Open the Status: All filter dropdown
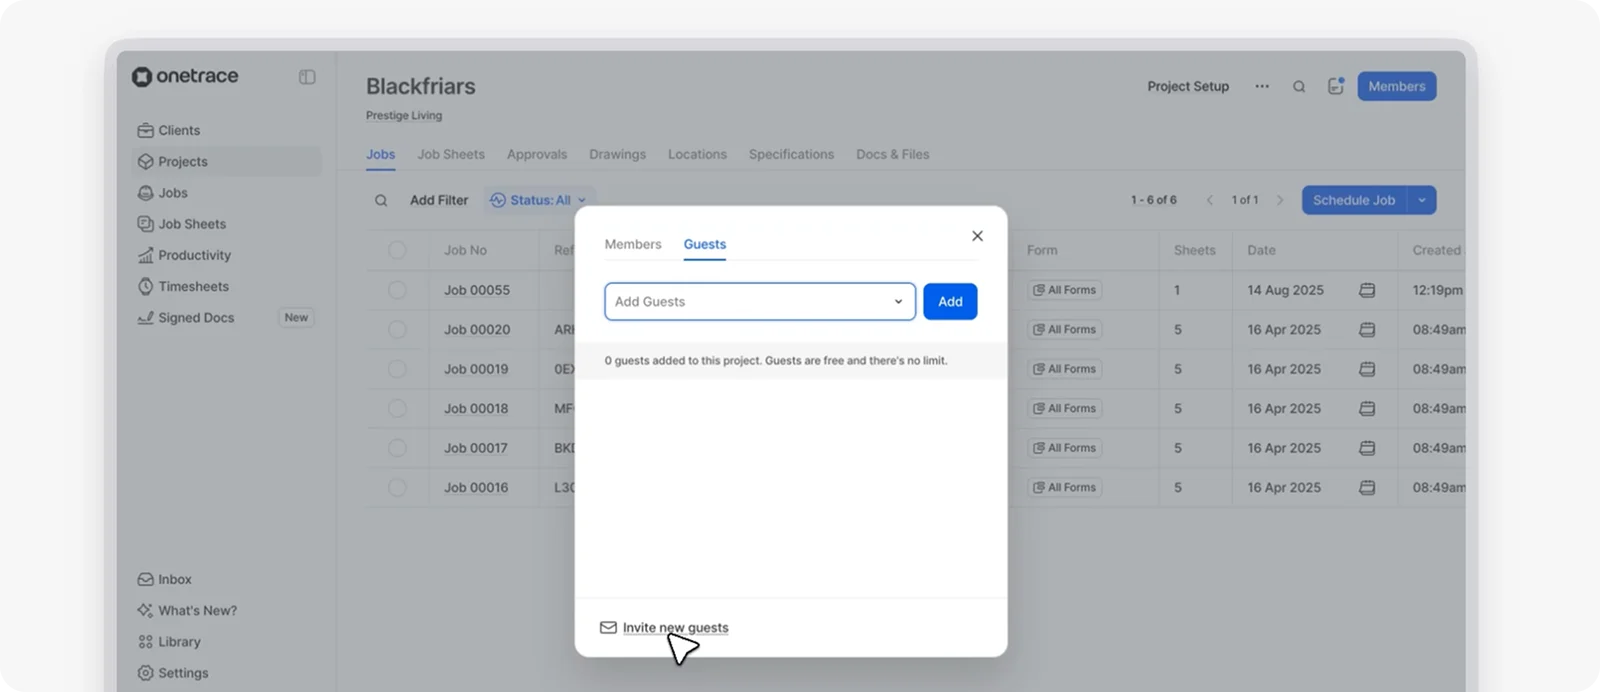Screen dimensions: 1600x692 click(539, 200)
